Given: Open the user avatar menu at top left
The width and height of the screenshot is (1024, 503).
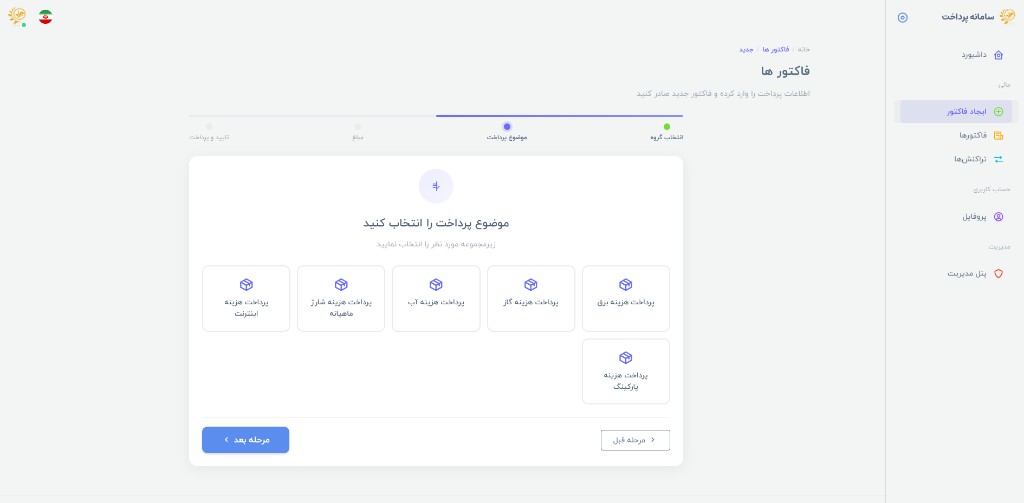Looking at the screenshot, I should point(17,16).
